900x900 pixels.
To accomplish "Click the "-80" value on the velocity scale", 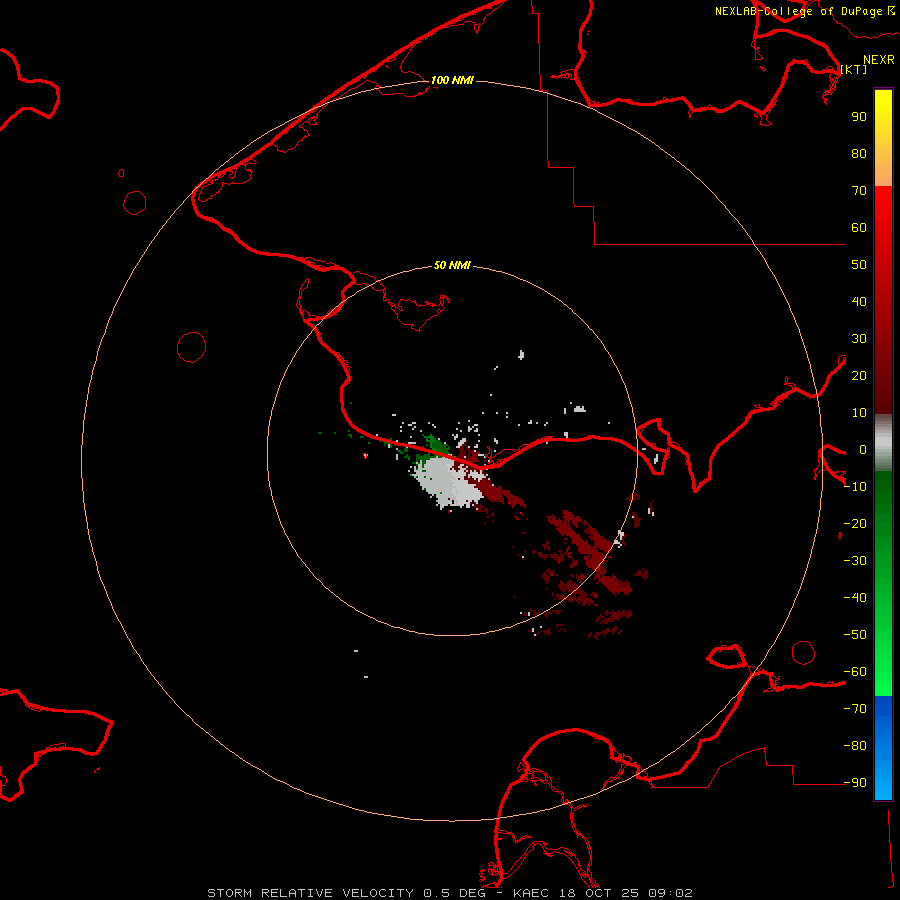I will [855, 746].
